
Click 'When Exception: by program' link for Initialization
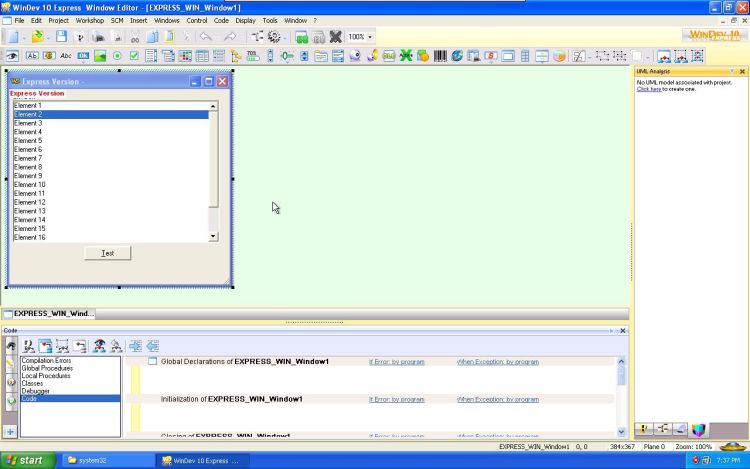(x=497, y=399)
